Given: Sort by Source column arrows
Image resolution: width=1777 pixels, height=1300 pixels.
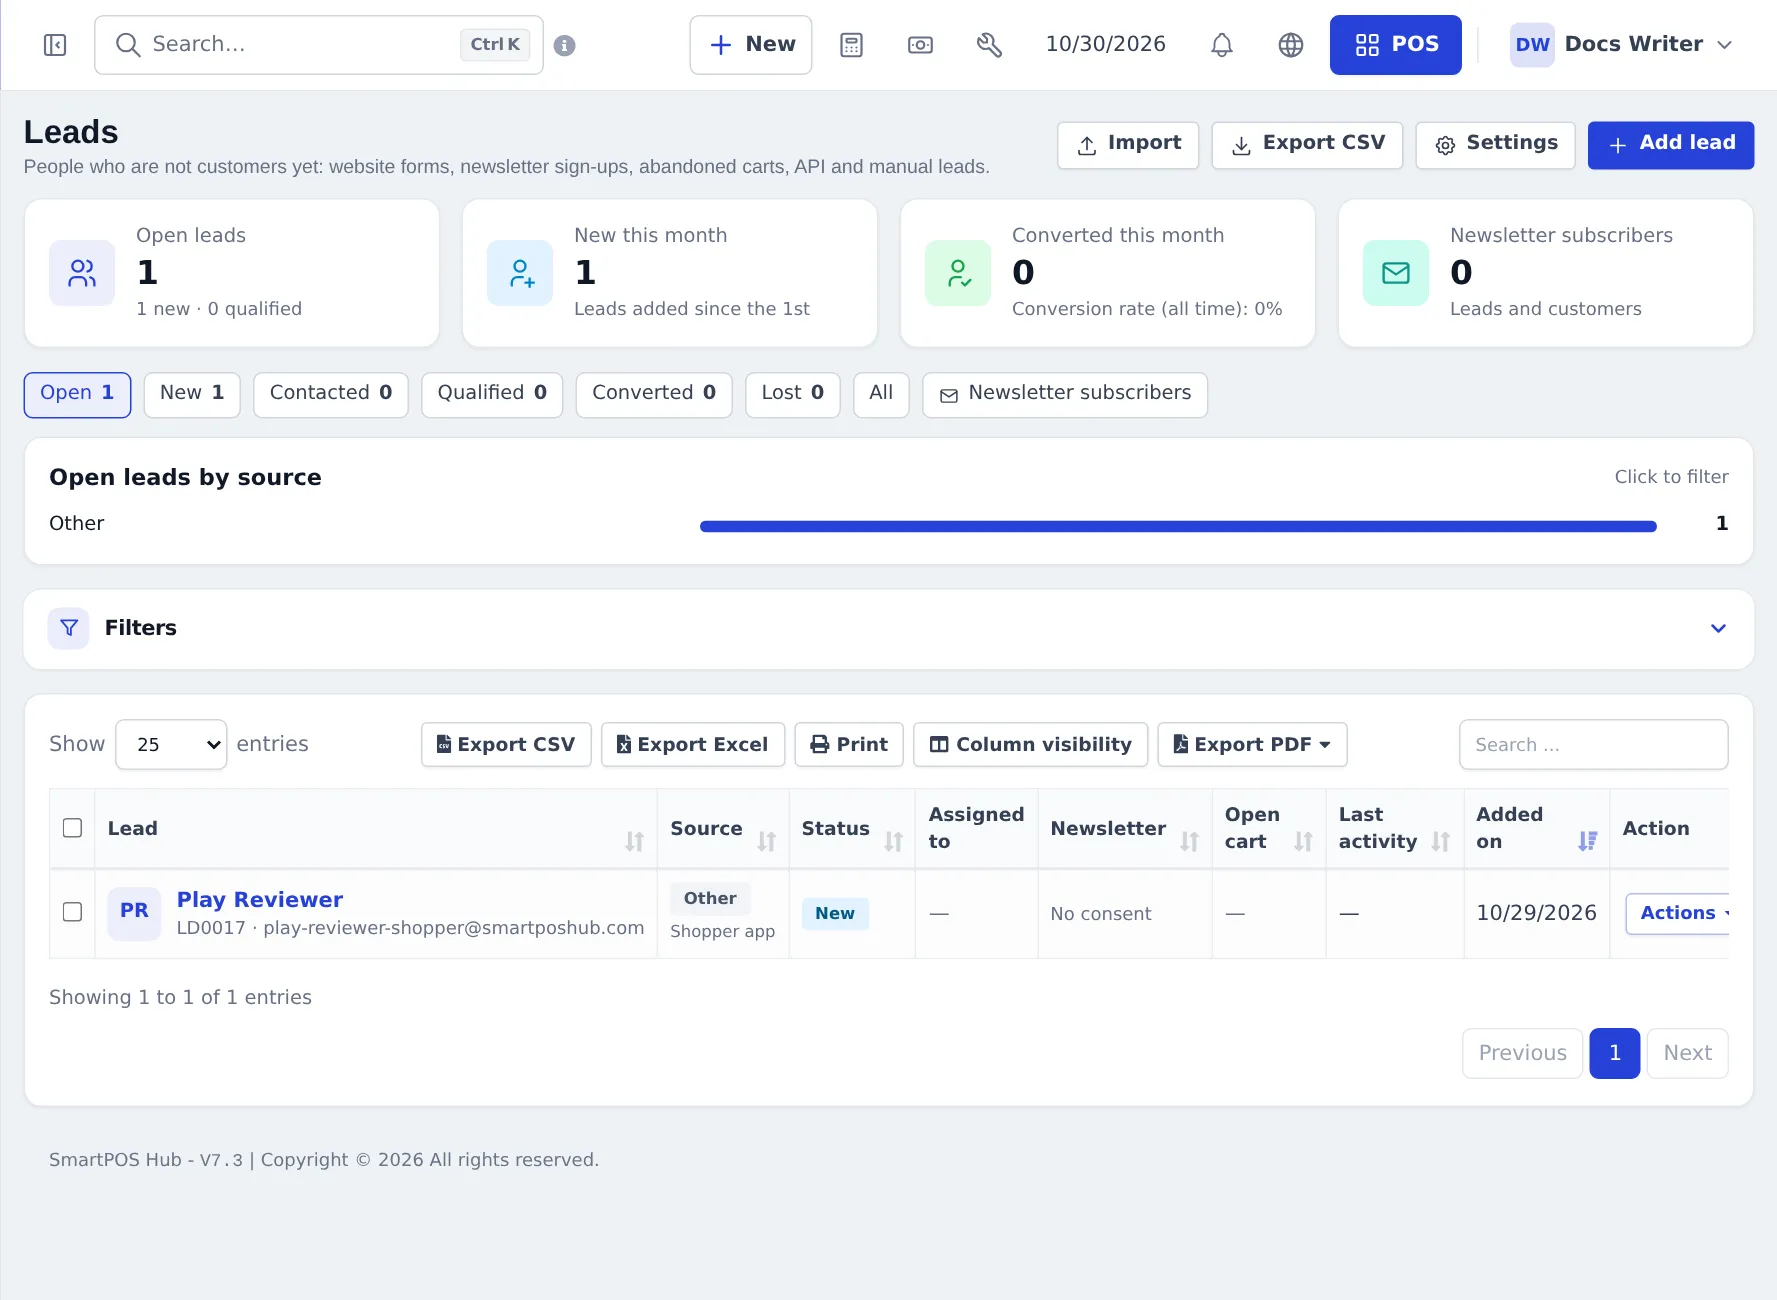Looking at the screenshot, I should click(766, 841).
